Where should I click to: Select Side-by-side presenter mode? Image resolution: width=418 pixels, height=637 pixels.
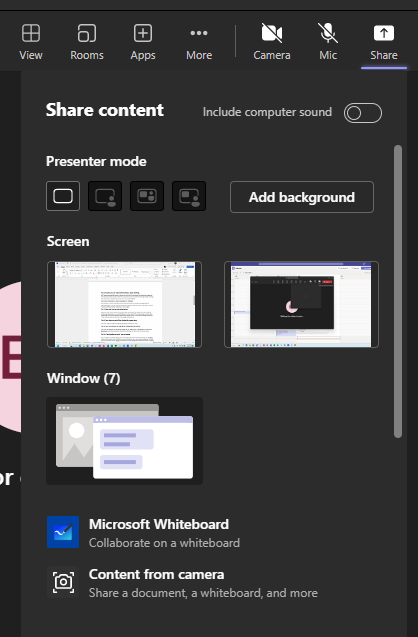147,196
